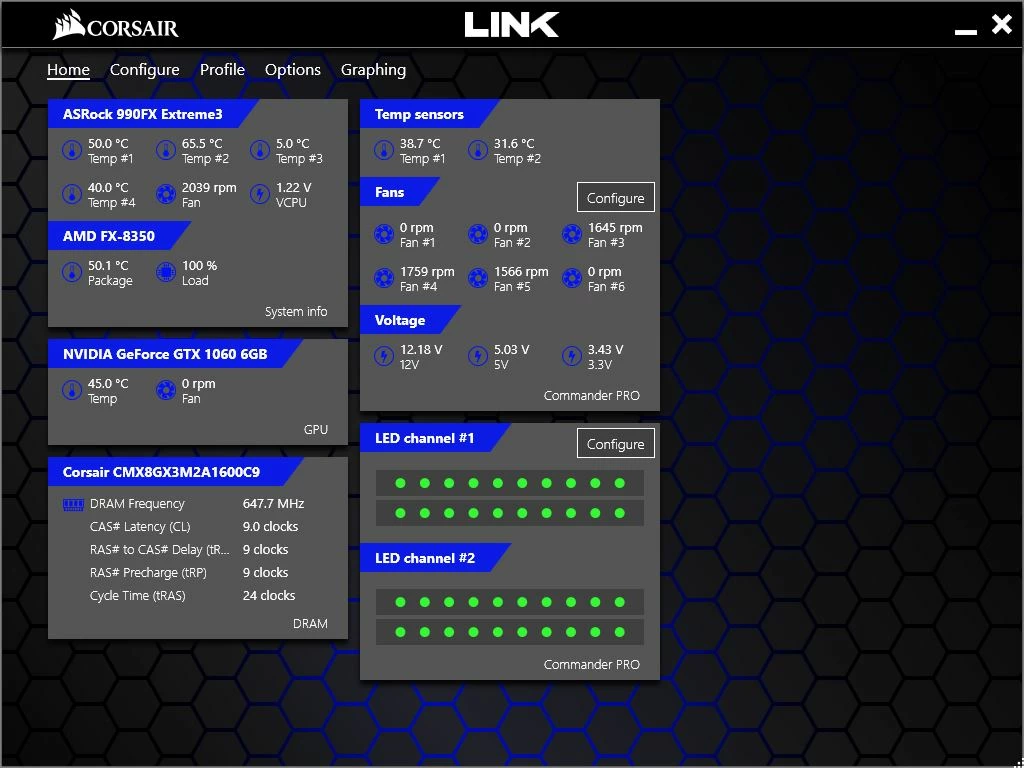Click the 31.6 °C Temp sensors thermometer icon

(478, 151)
